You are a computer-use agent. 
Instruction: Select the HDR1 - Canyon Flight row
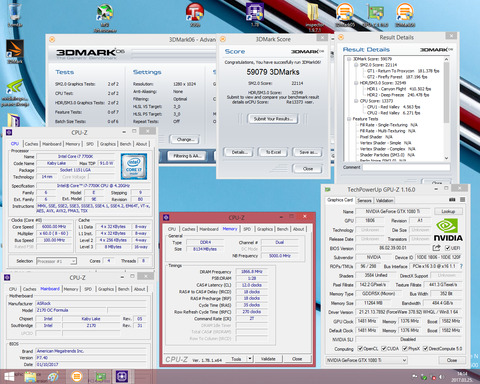399,89
